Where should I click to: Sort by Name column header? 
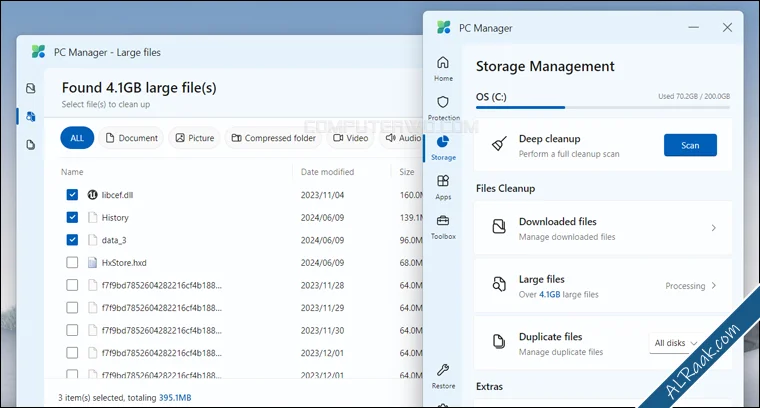(x=72, y=172)
